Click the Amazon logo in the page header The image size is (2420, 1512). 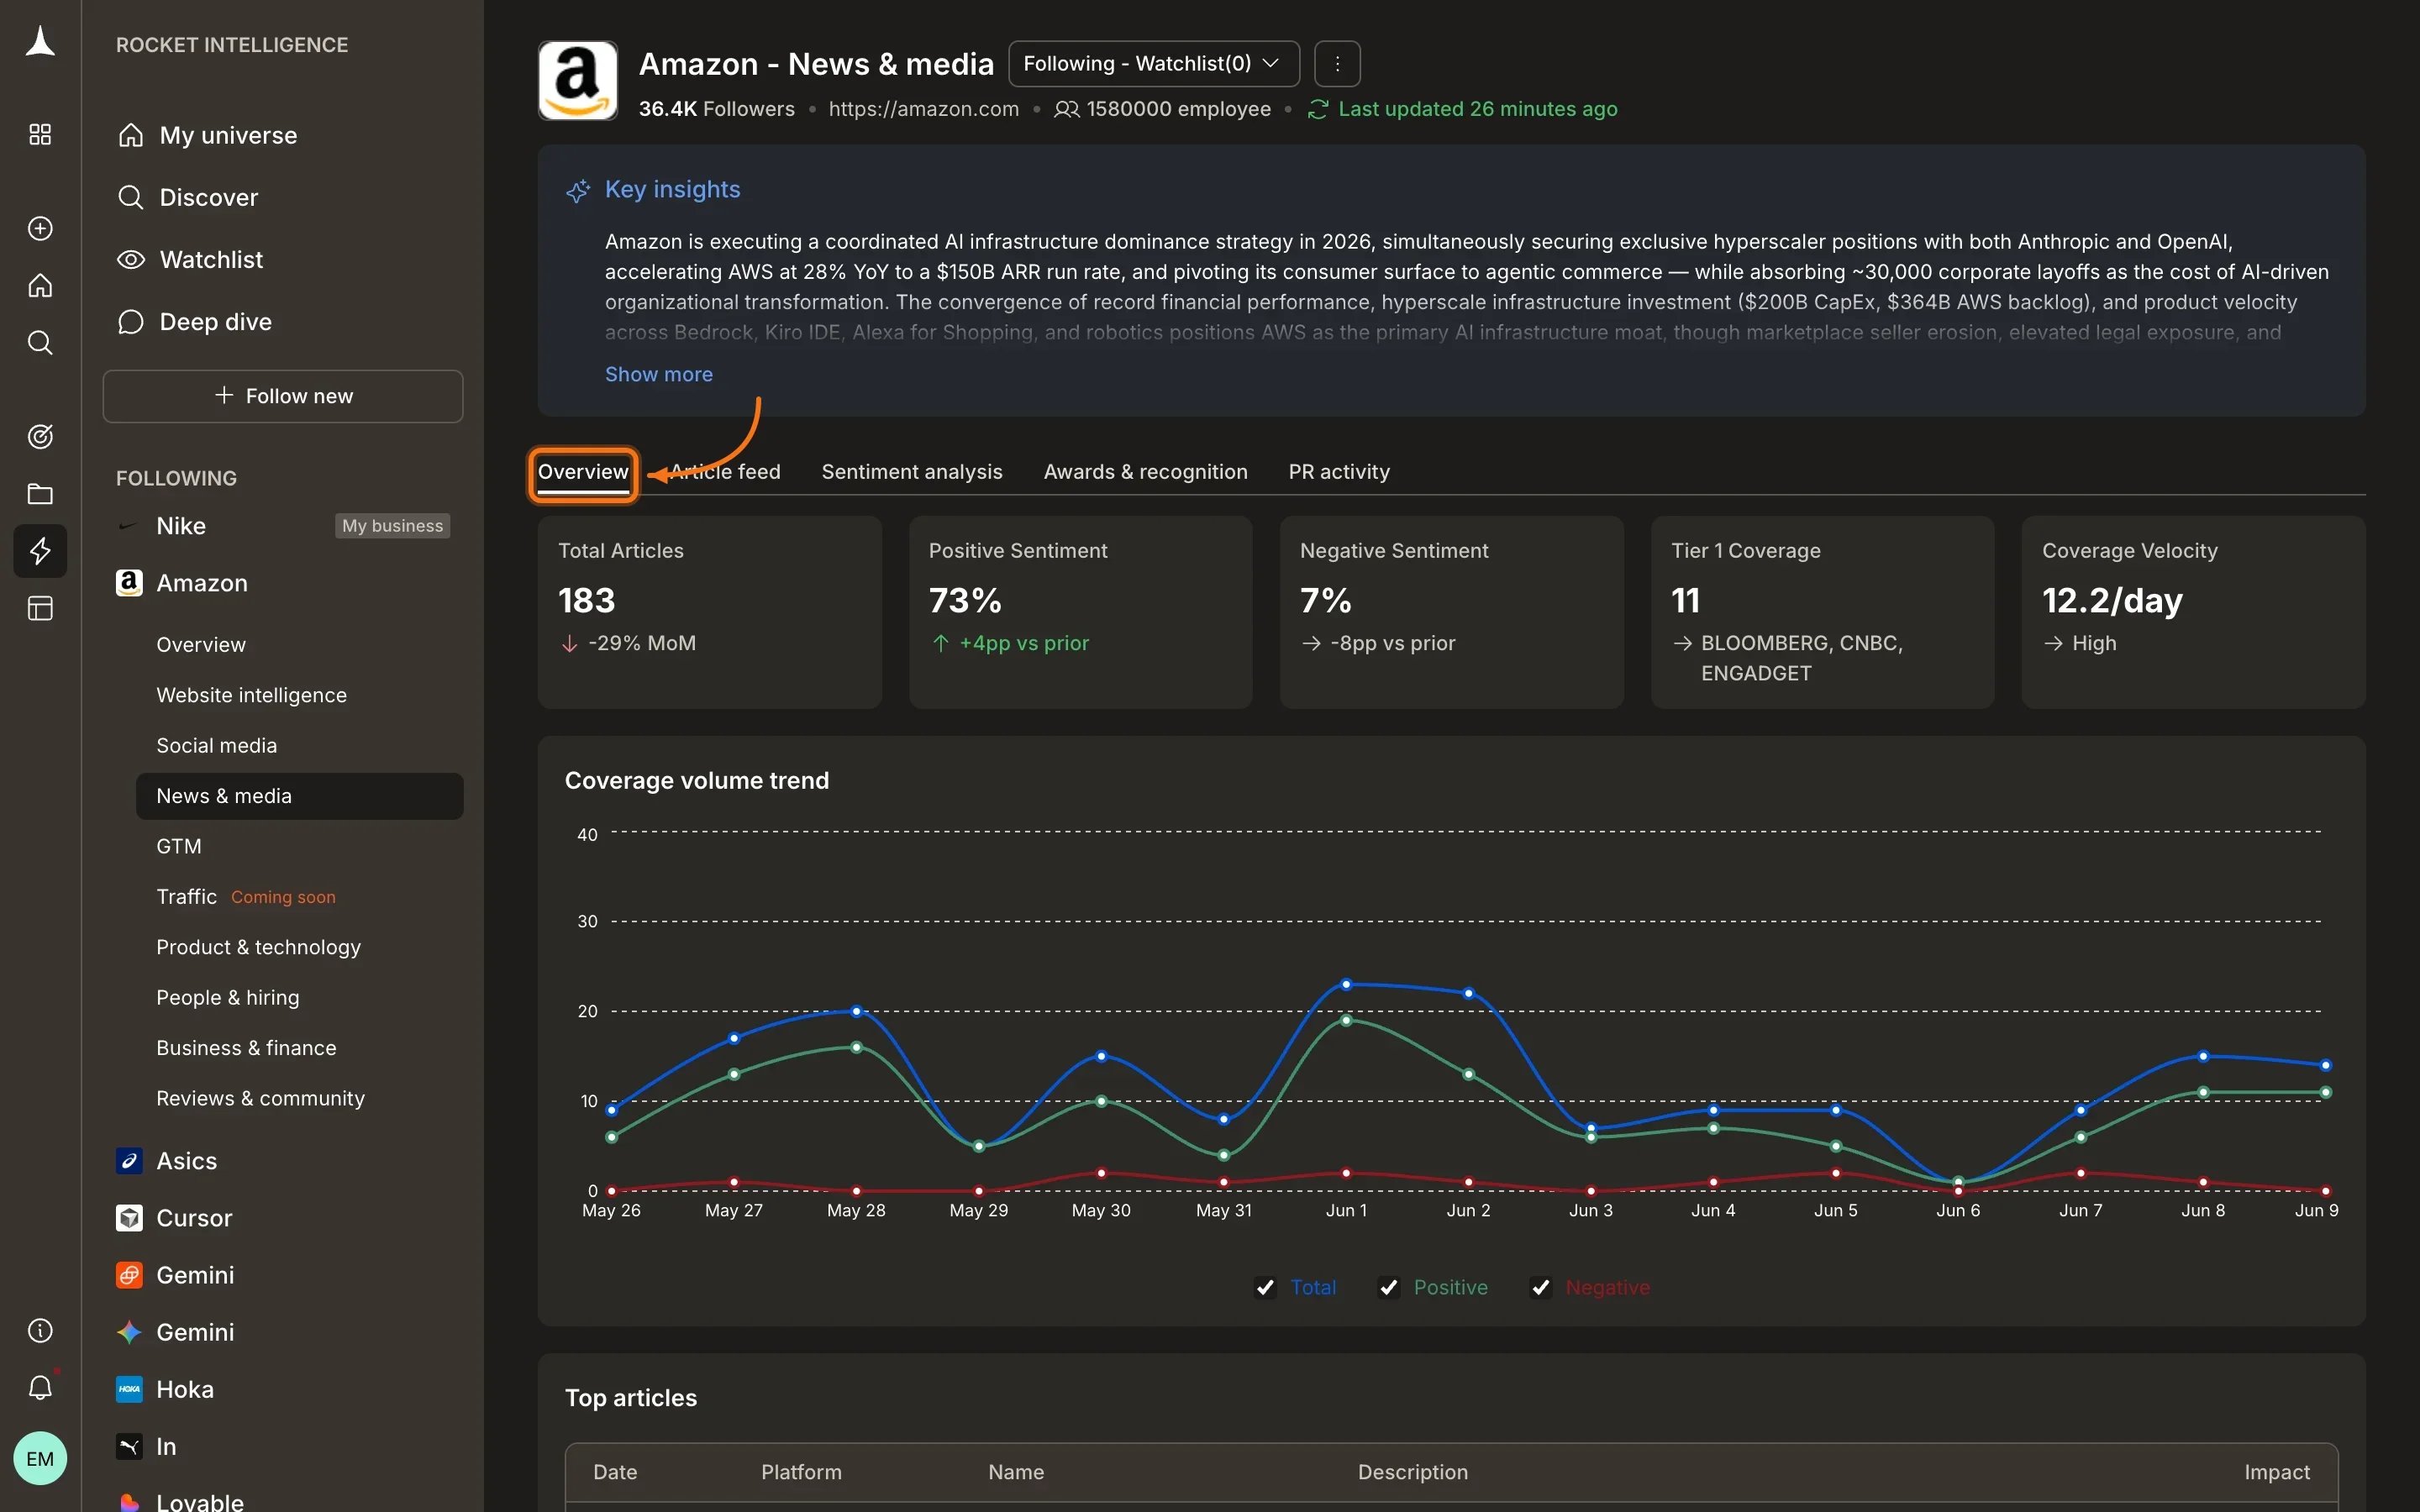point(578,80)
